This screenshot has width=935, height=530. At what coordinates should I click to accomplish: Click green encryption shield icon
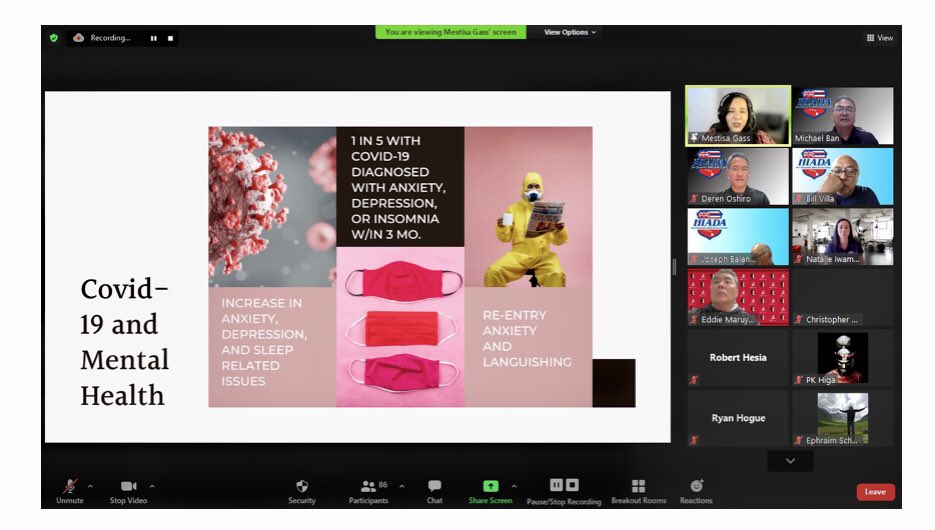tap(54, 38)
